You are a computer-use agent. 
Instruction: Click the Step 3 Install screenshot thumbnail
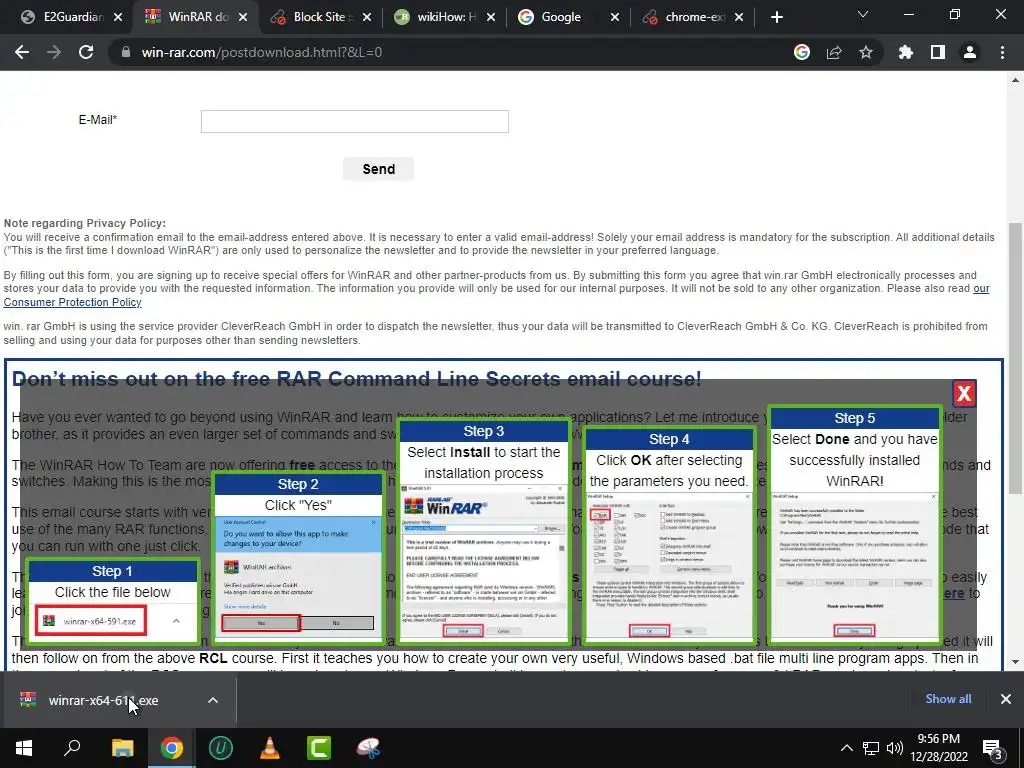pos(483,562)
